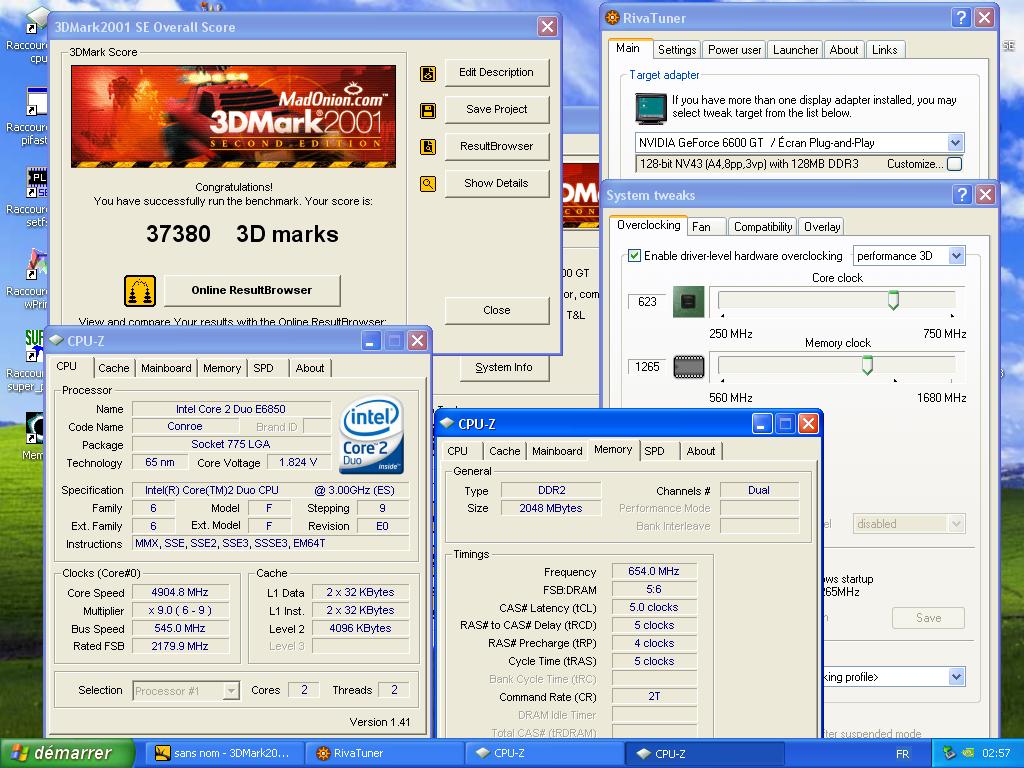The height and width of the screenshot is (768, 1024).
Task: Open the overclocking profile dropdown
Action: coord(957,677)
